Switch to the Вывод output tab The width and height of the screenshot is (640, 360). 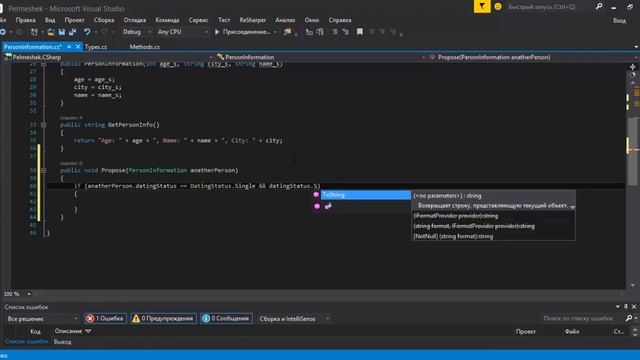(62, 342)
